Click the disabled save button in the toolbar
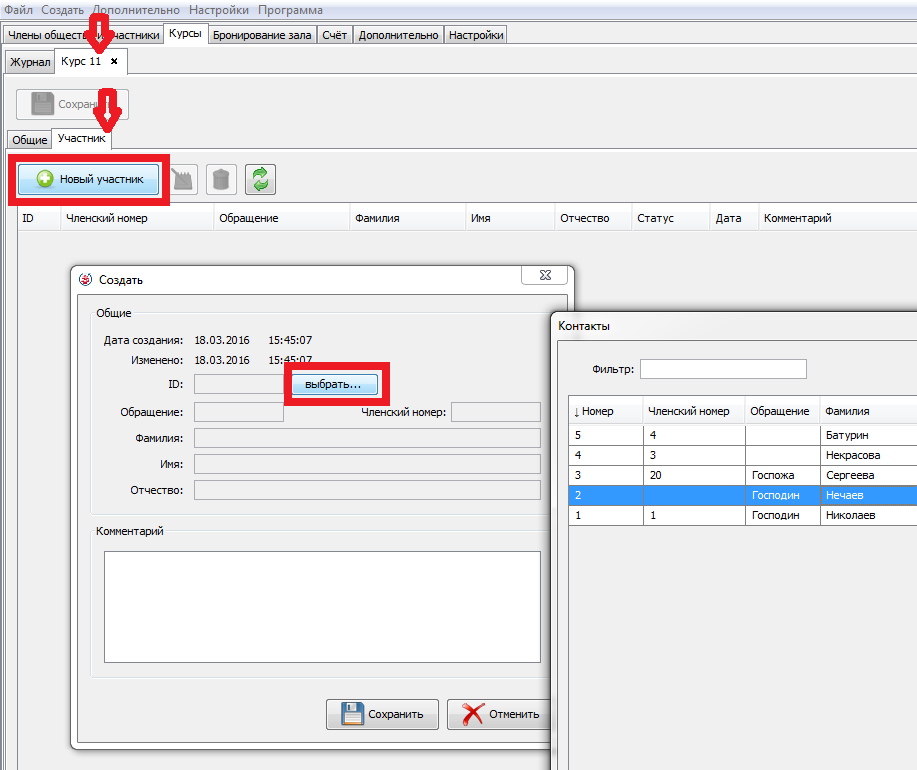917x770 pixels. (73, 104)
